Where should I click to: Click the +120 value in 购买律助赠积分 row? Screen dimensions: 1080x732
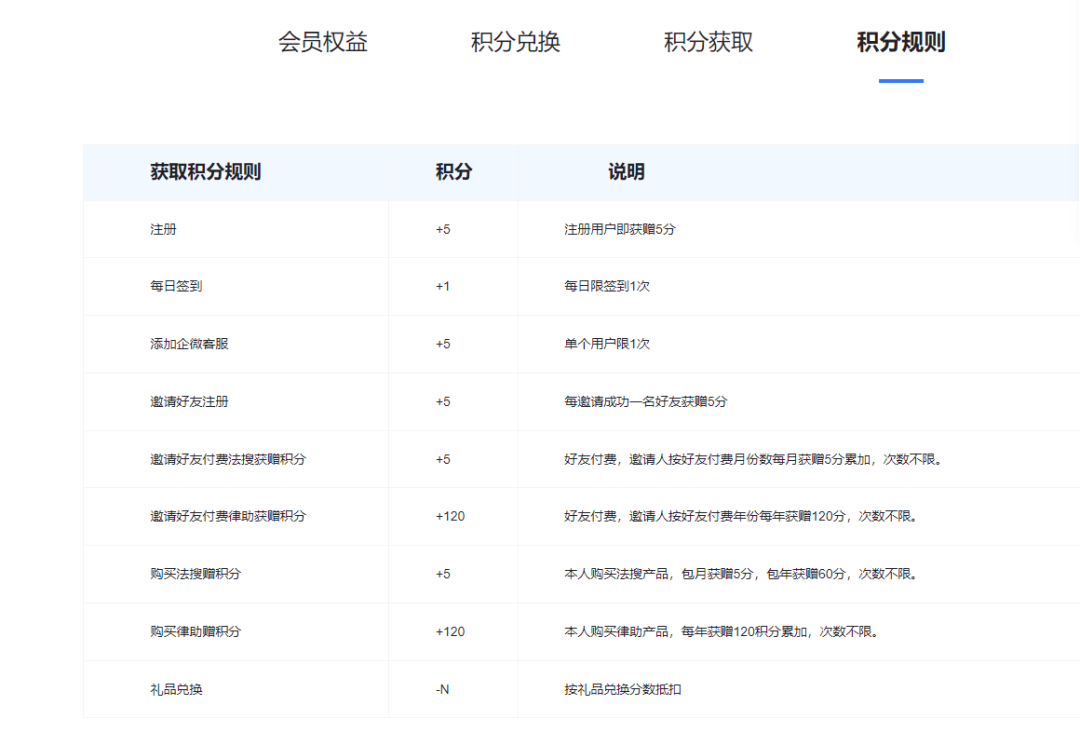[450, 631]
